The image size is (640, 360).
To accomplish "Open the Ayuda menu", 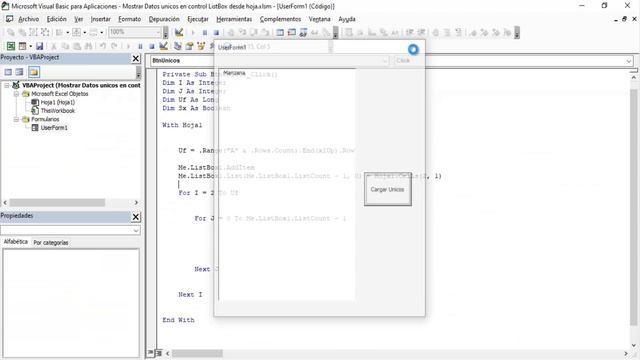I will point(347,19).
